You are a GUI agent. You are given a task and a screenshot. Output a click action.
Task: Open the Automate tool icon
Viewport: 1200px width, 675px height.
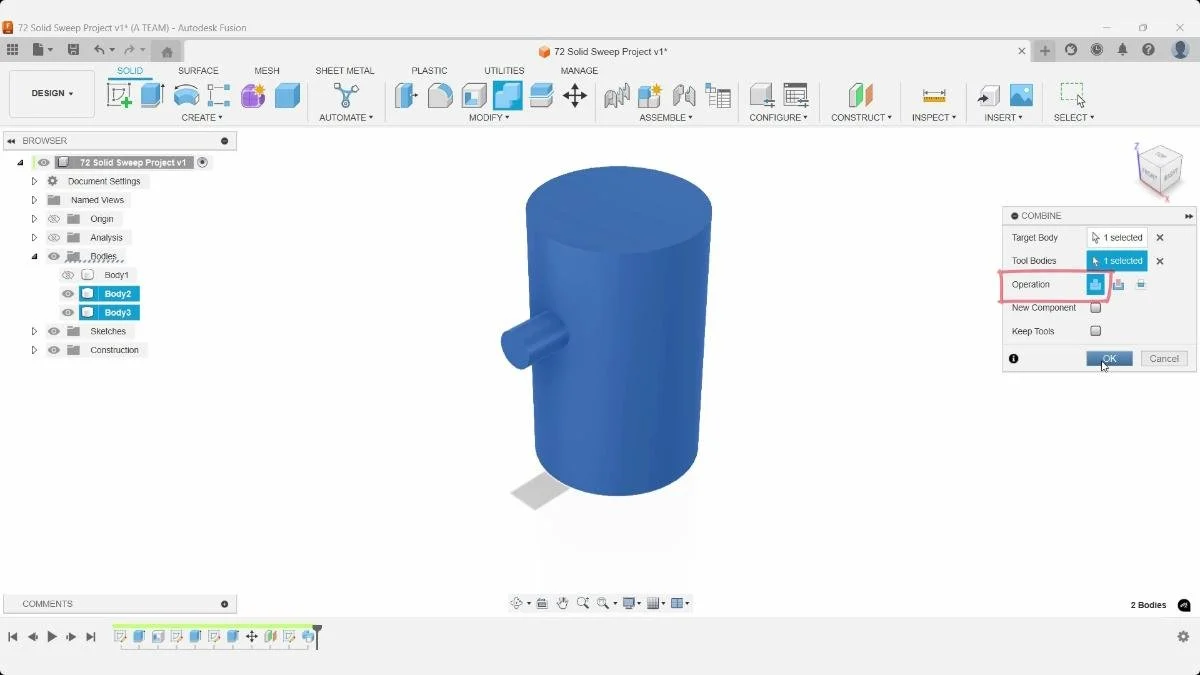346,95
